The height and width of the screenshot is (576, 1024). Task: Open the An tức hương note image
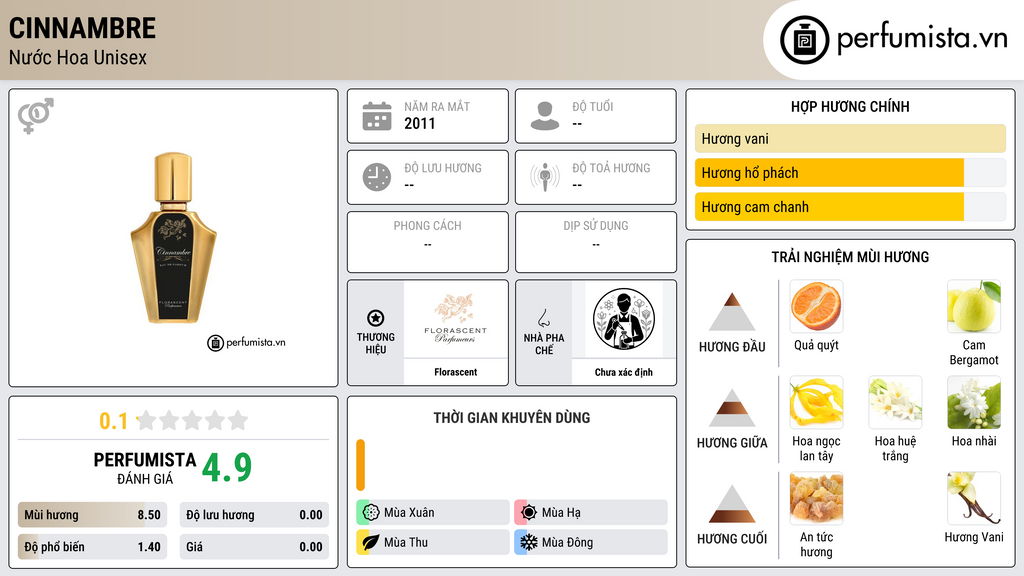click(x=816, y=498)
